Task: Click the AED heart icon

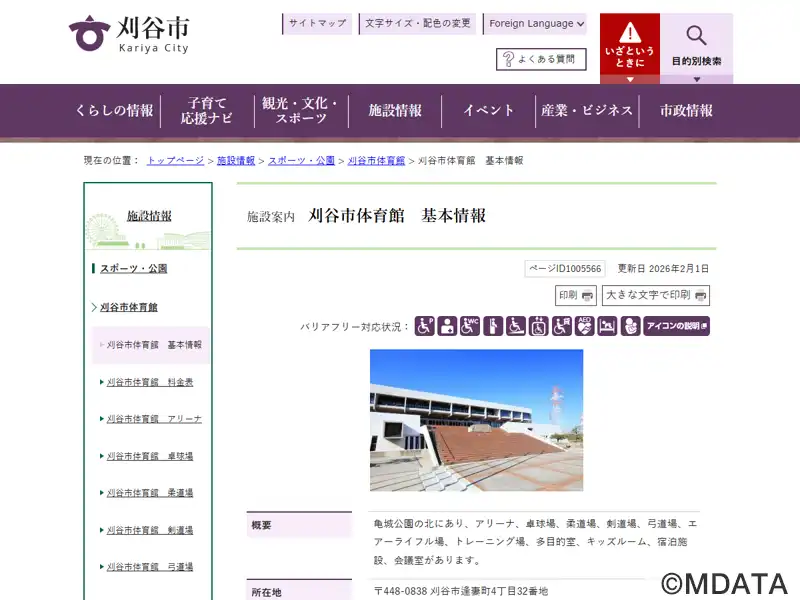Action: pos(585,326)
